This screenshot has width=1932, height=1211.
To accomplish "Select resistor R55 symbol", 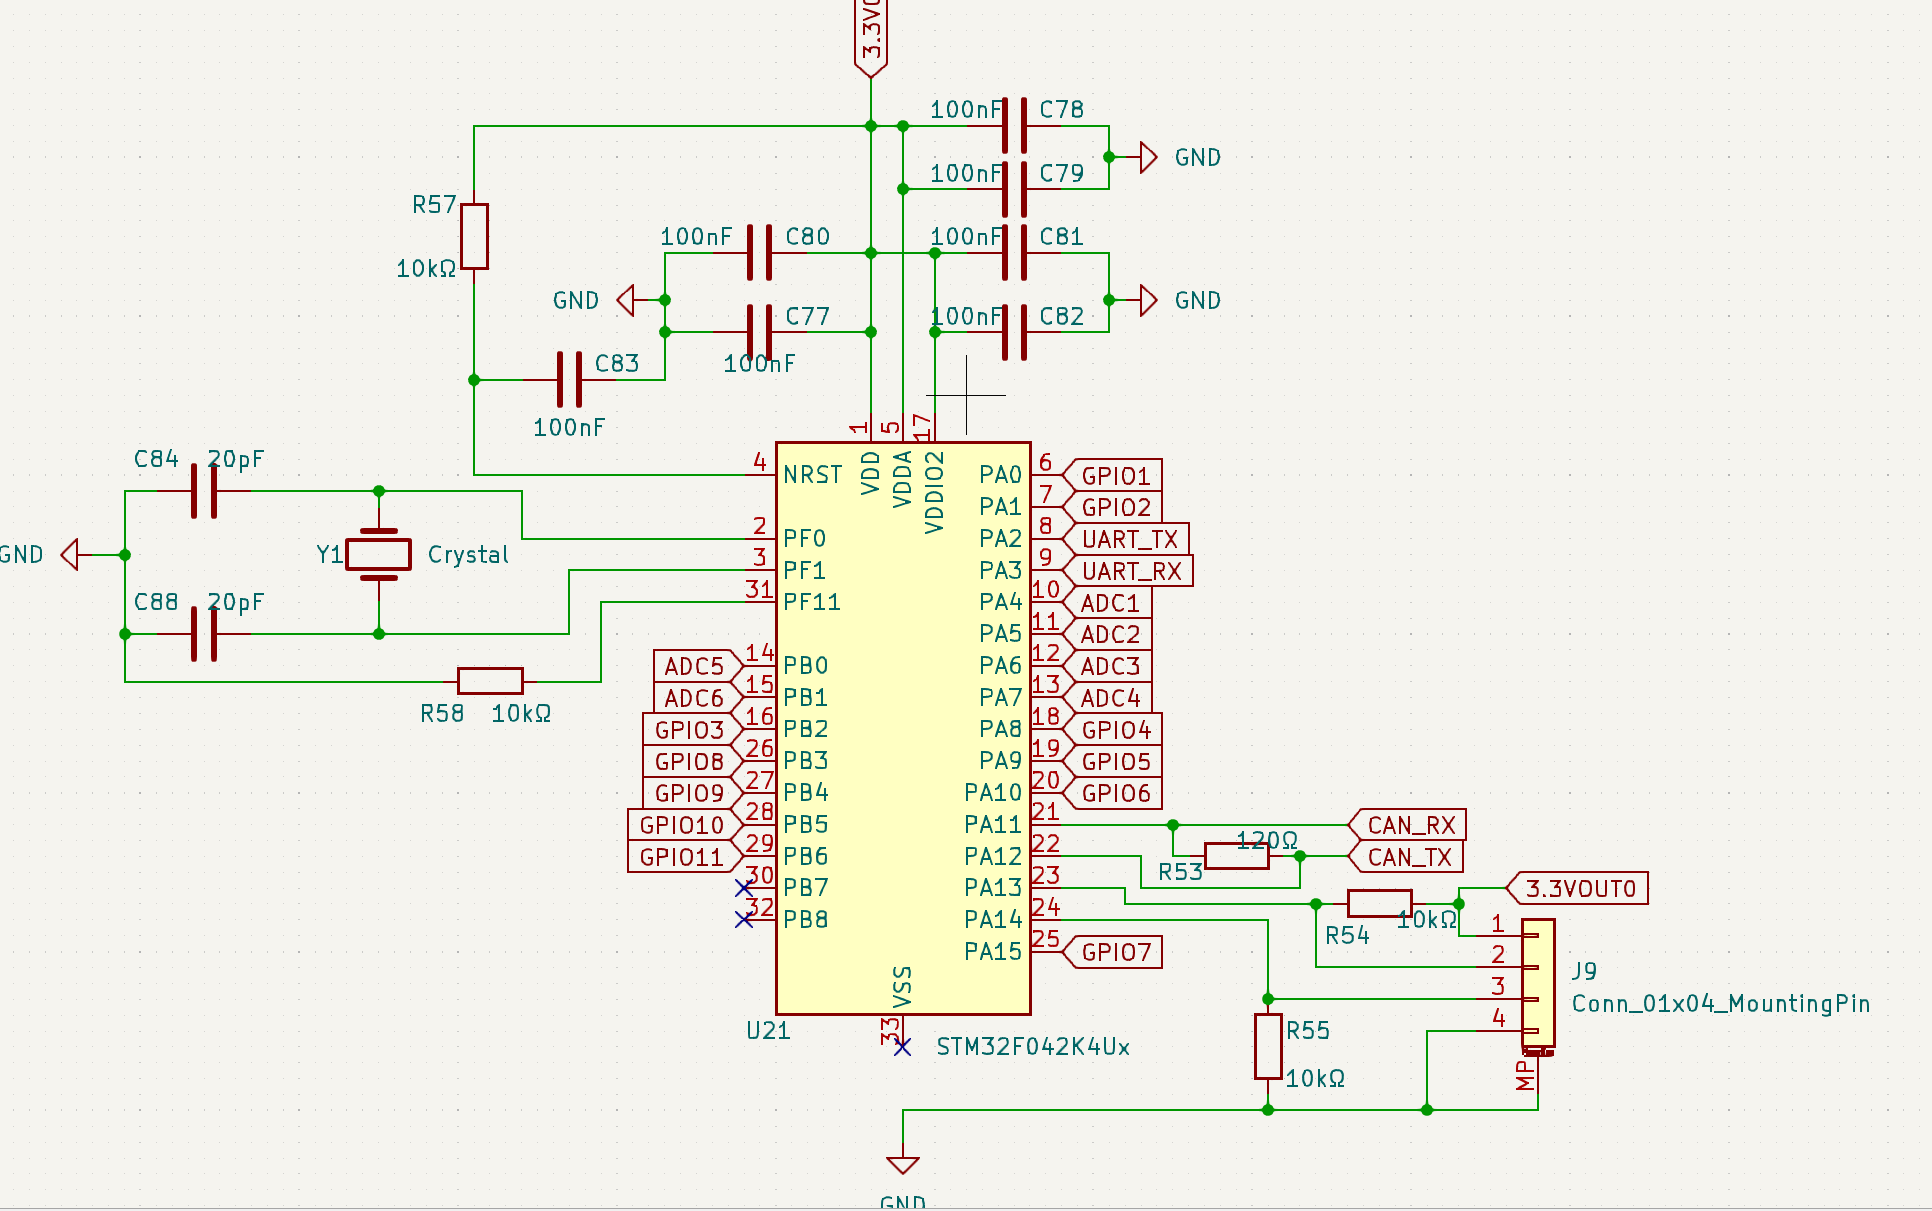I will point(1268,1046).
